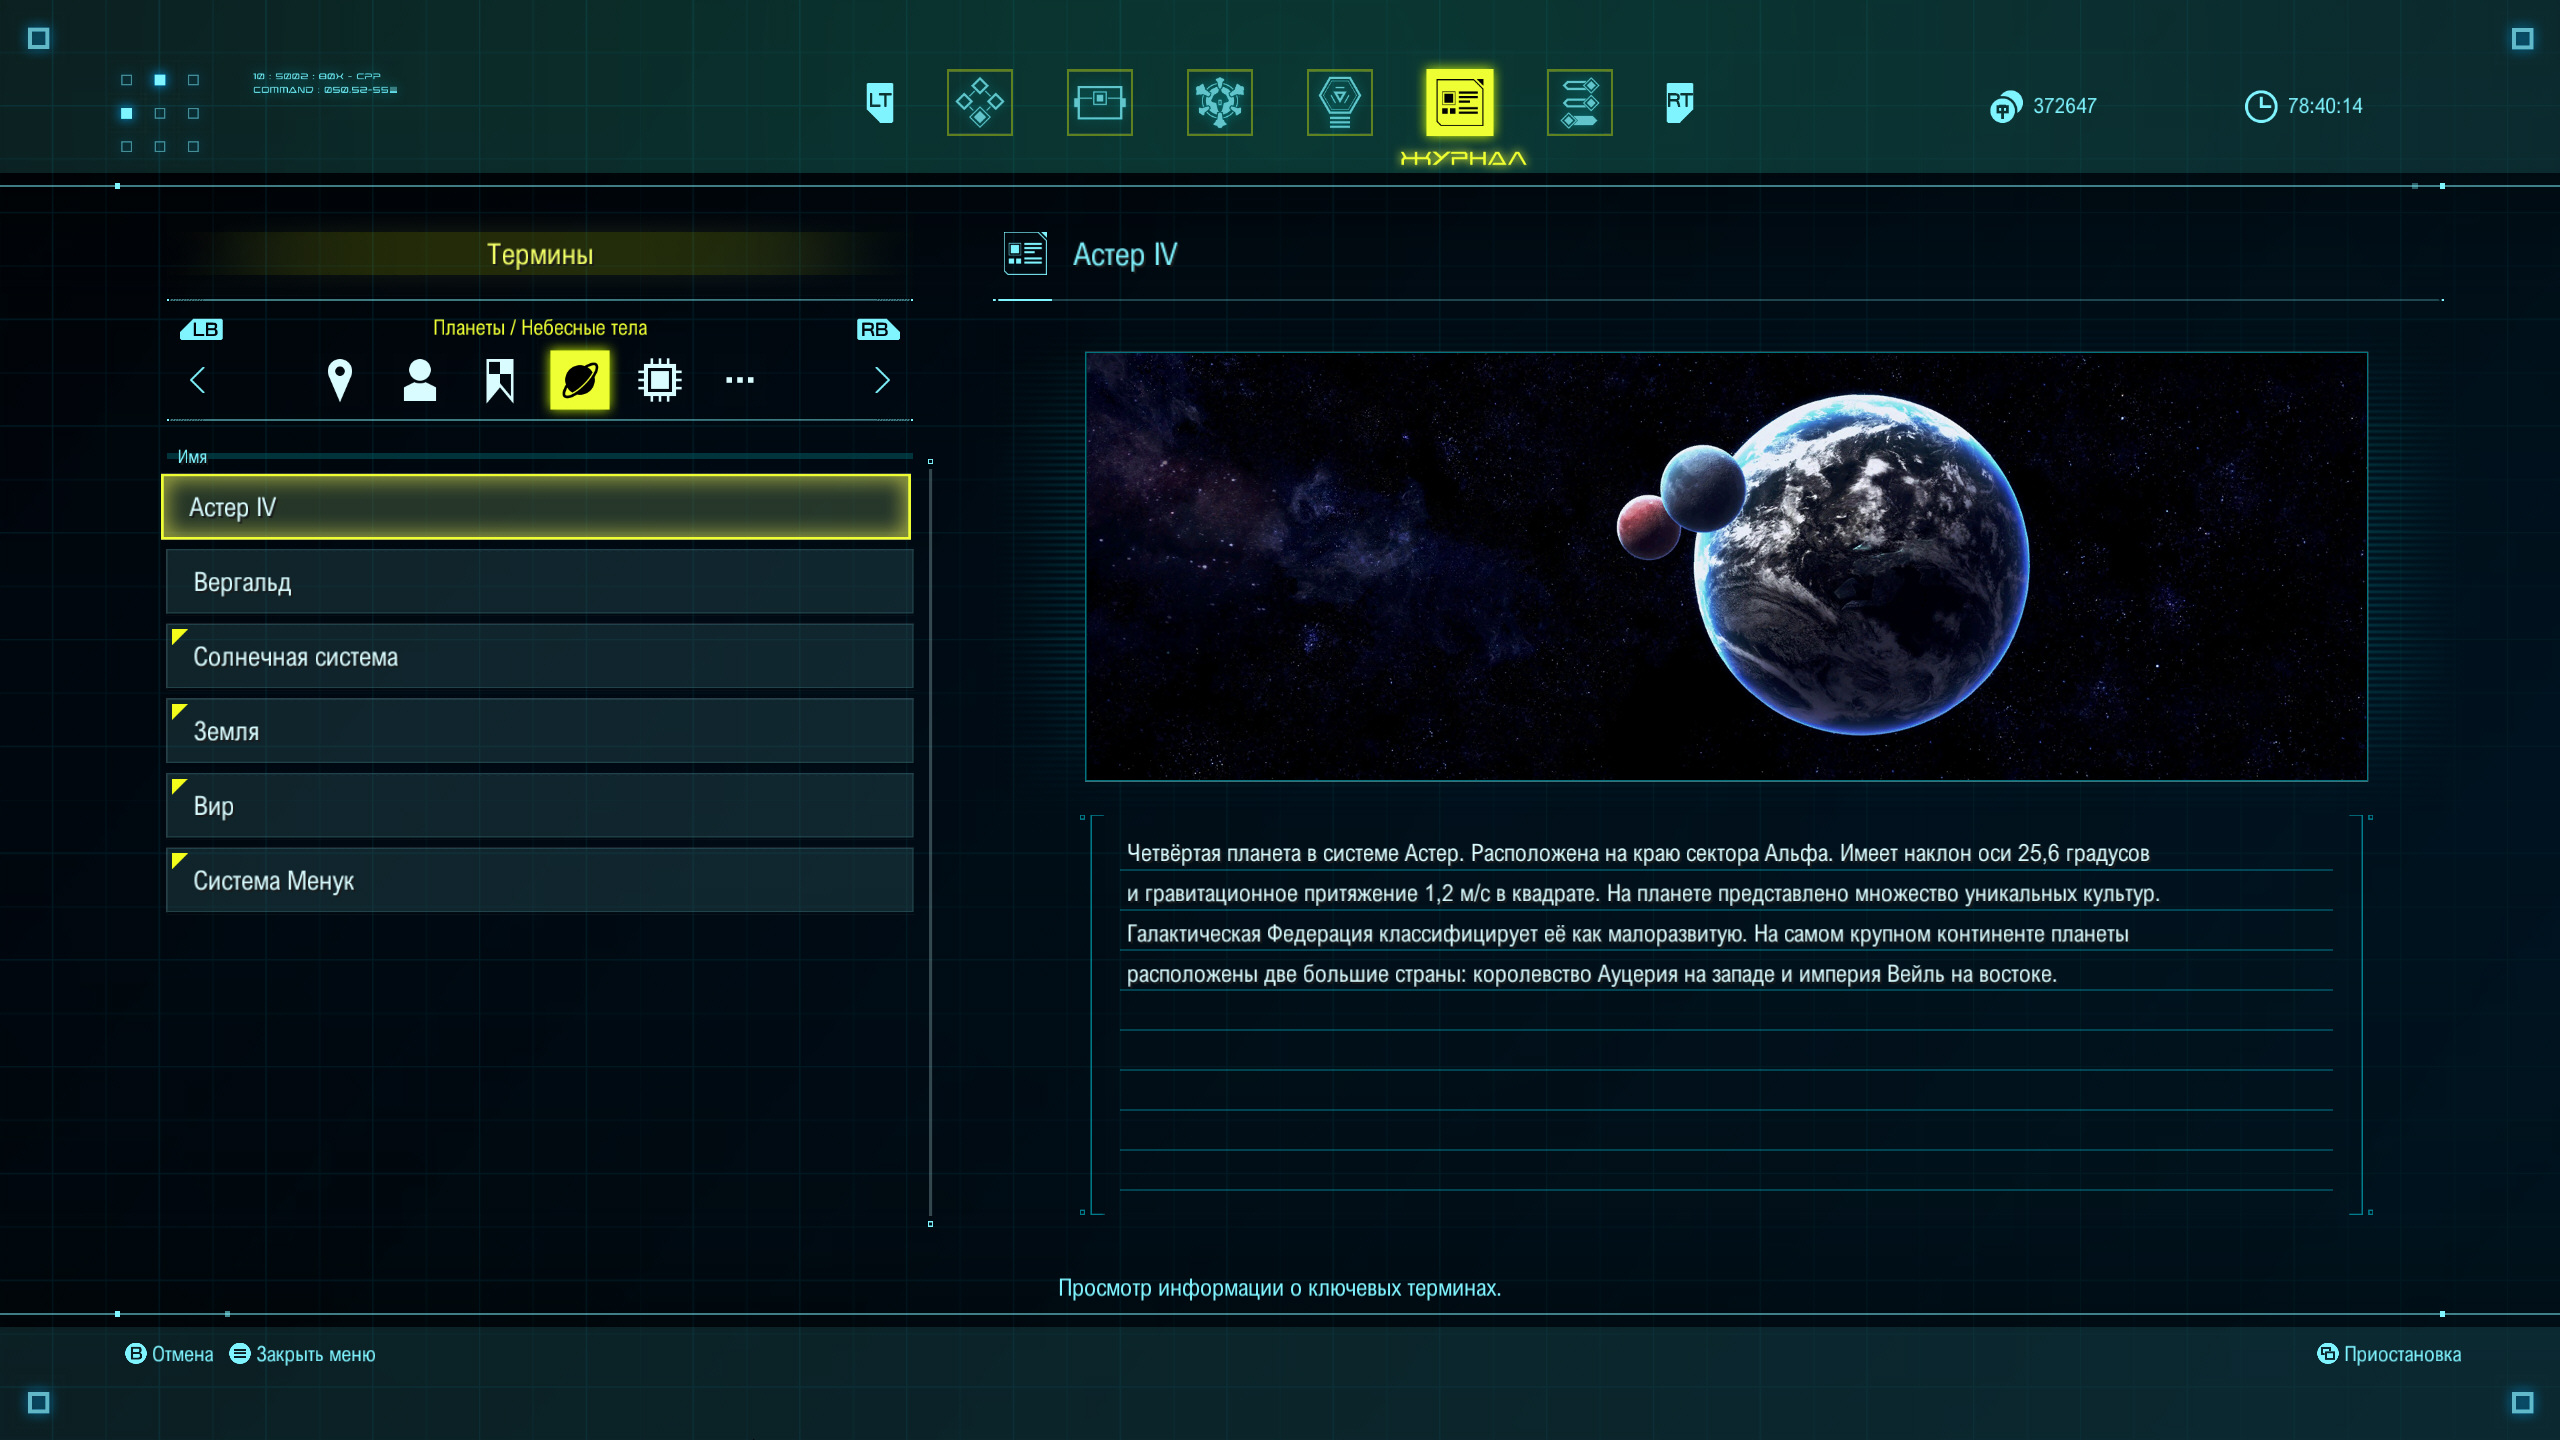Select the planets category icon
The image size is (2560, 1440).
tap(579, 380)
